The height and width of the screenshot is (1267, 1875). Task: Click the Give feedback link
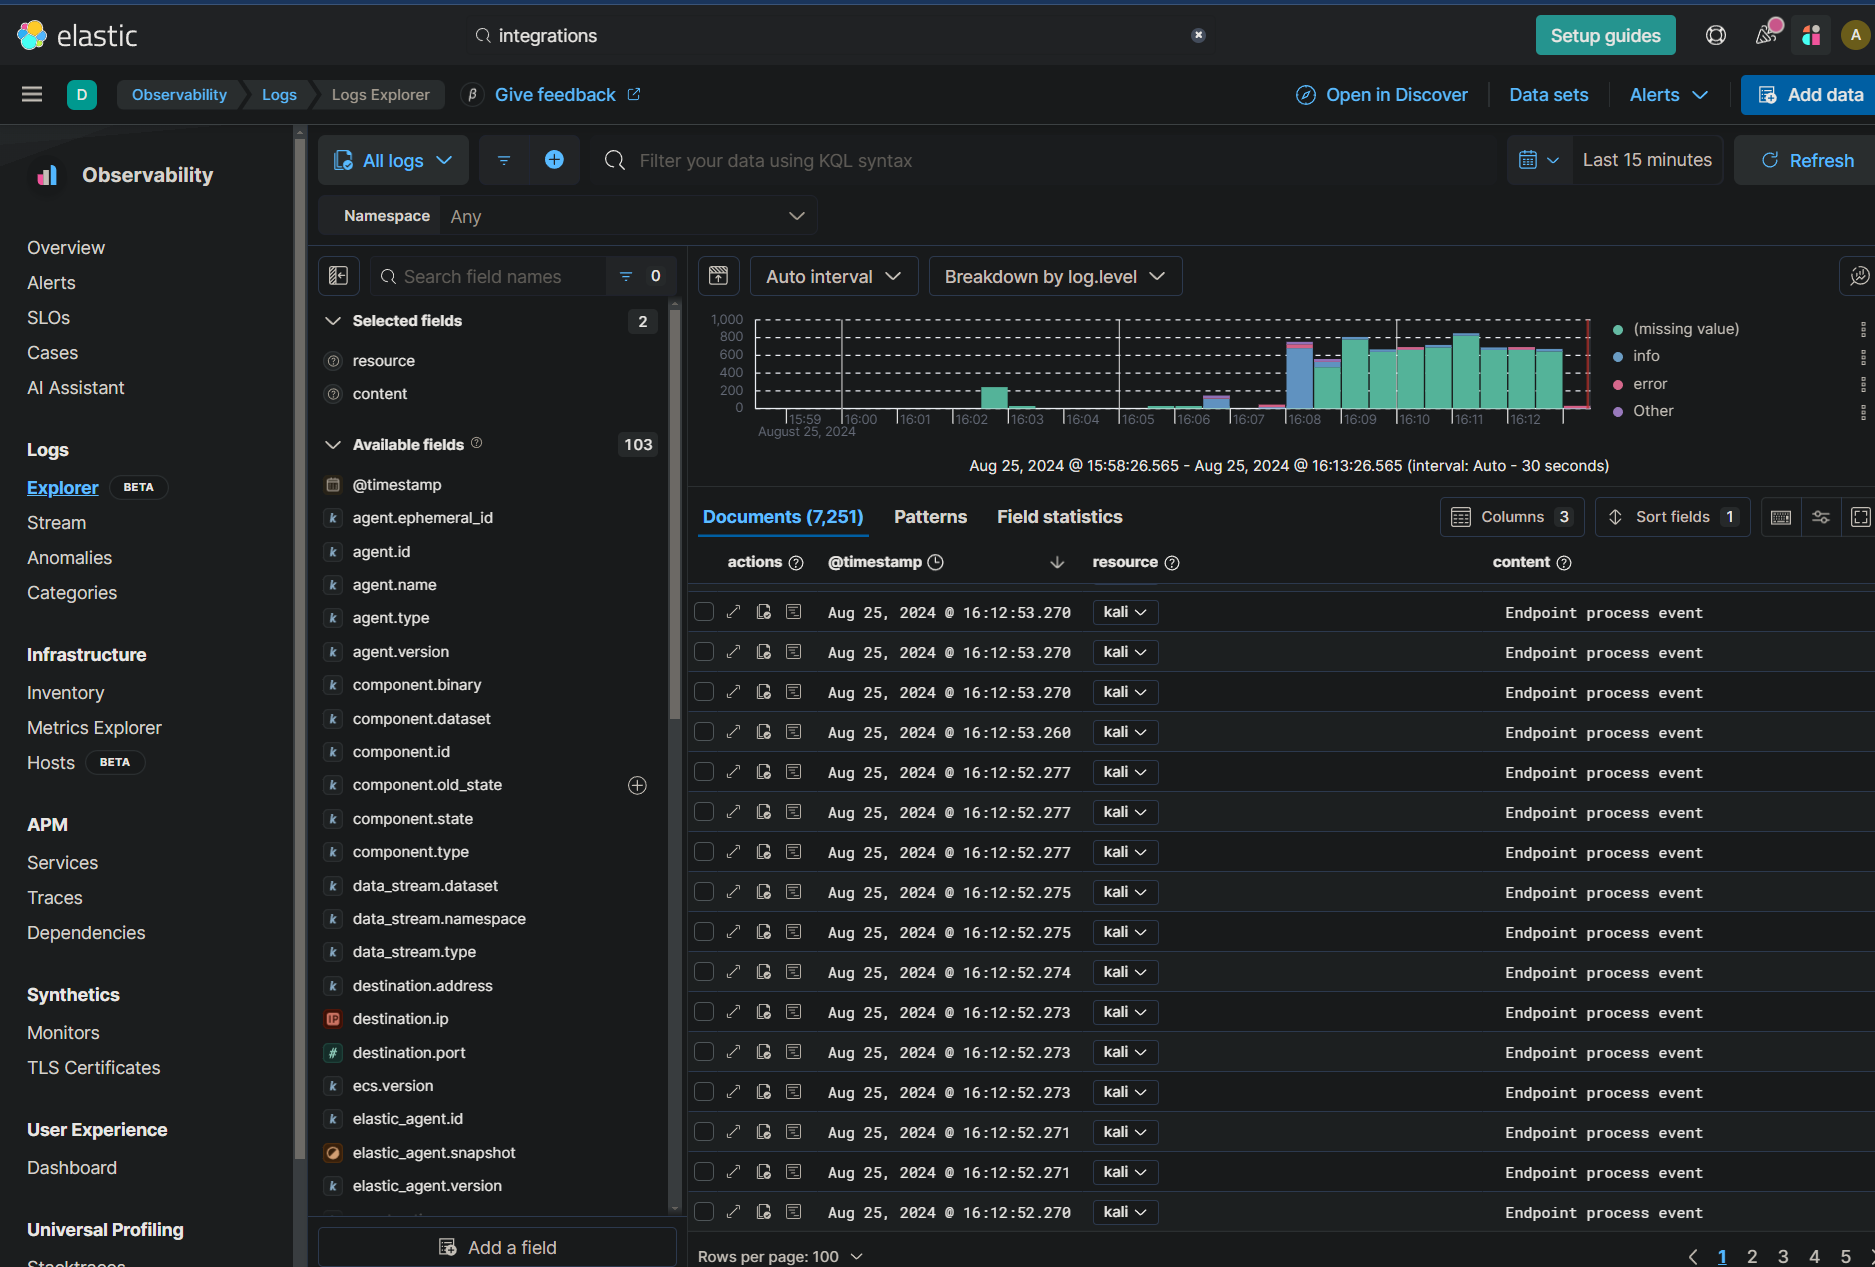567,95
